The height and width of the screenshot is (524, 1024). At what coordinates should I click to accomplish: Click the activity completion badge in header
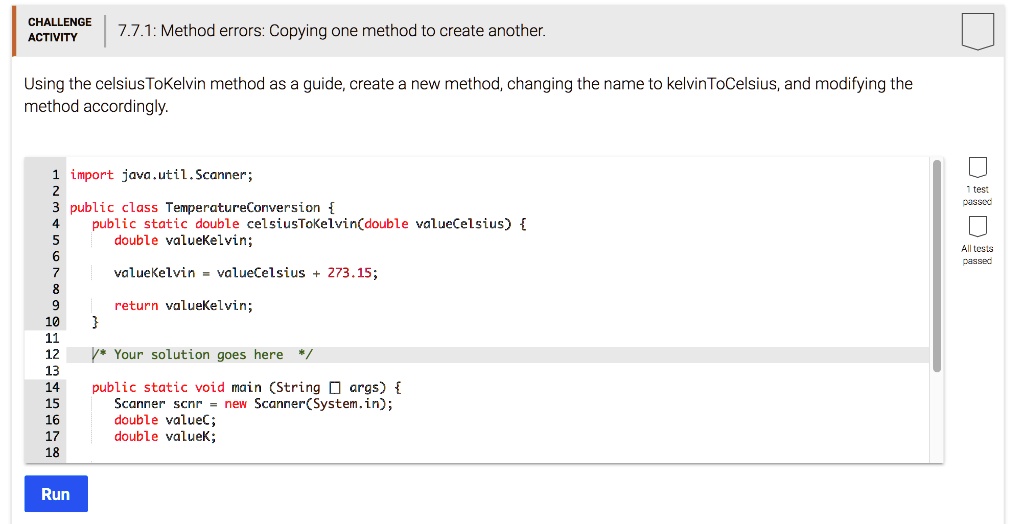click(x=978, y=30)
